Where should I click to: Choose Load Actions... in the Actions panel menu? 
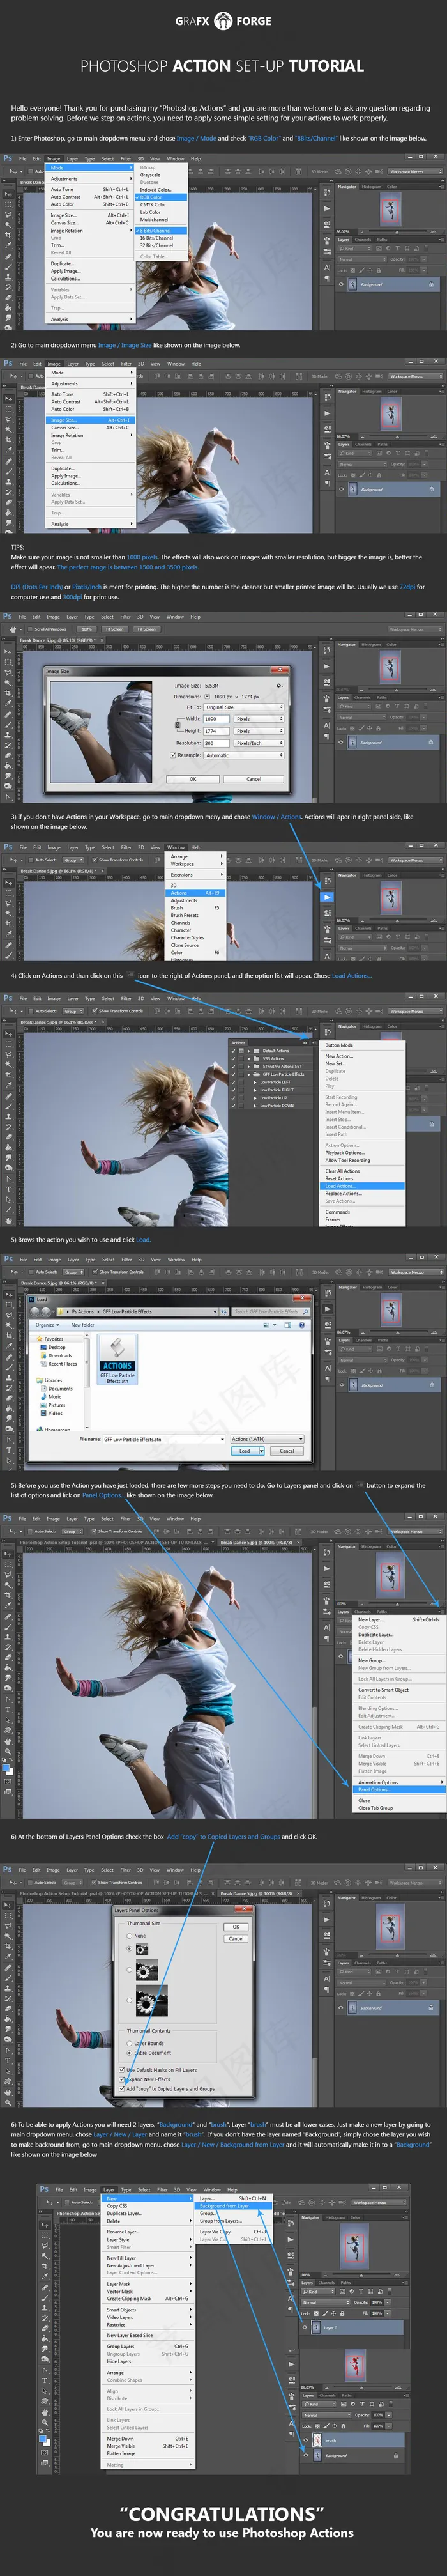click(x=362, y=1186)
